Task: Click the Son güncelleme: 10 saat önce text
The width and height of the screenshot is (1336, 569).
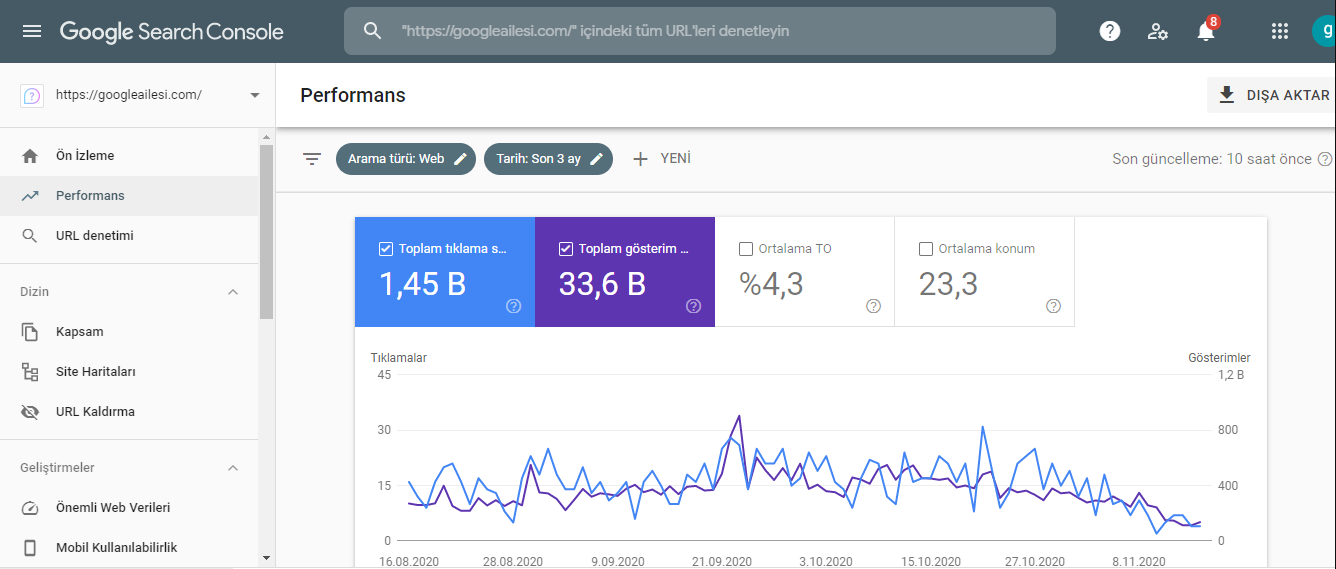Action: tap(1212, 159)
